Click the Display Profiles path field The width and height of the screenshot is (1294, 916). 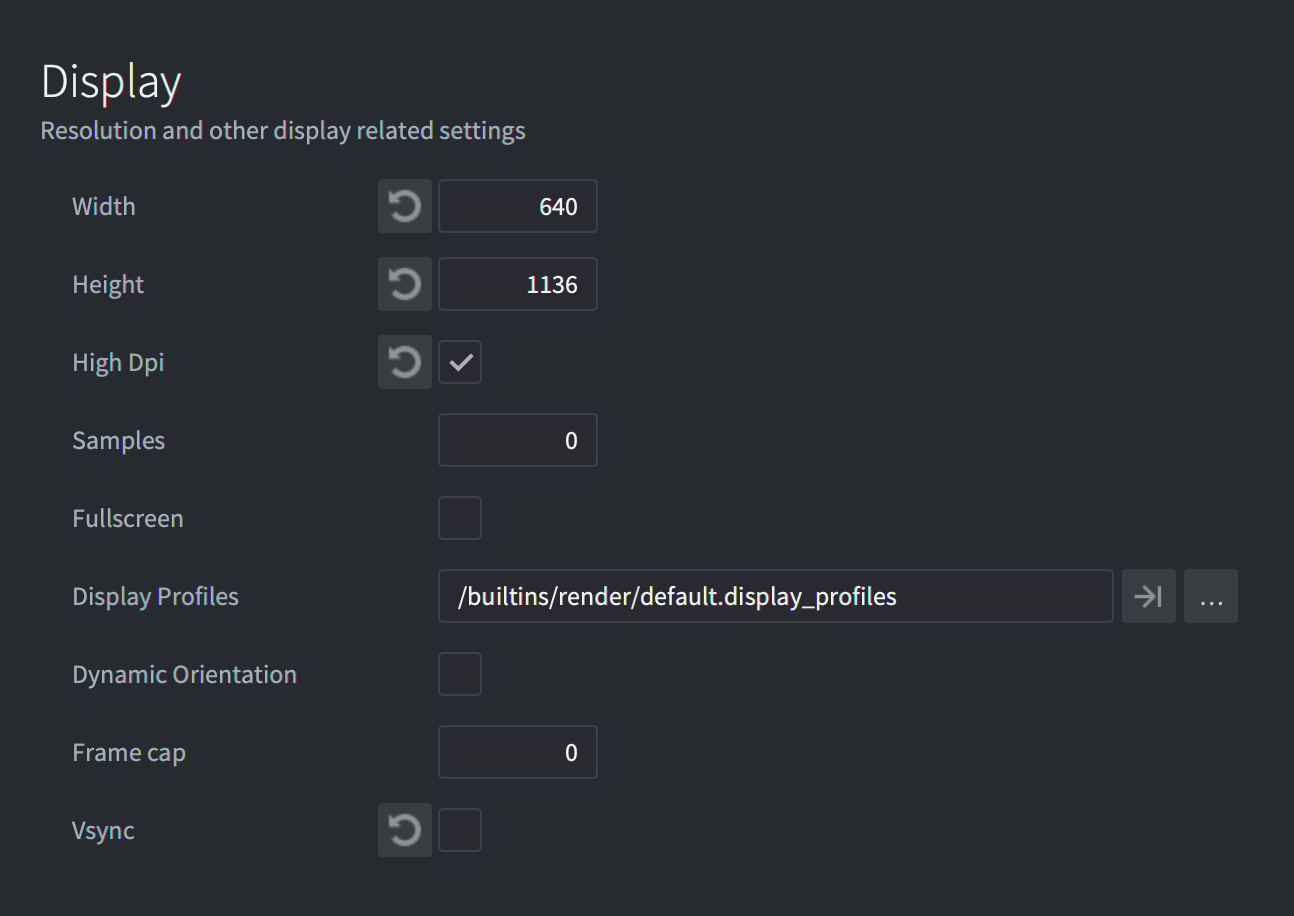pyautogui.click(x=775, y=597)
